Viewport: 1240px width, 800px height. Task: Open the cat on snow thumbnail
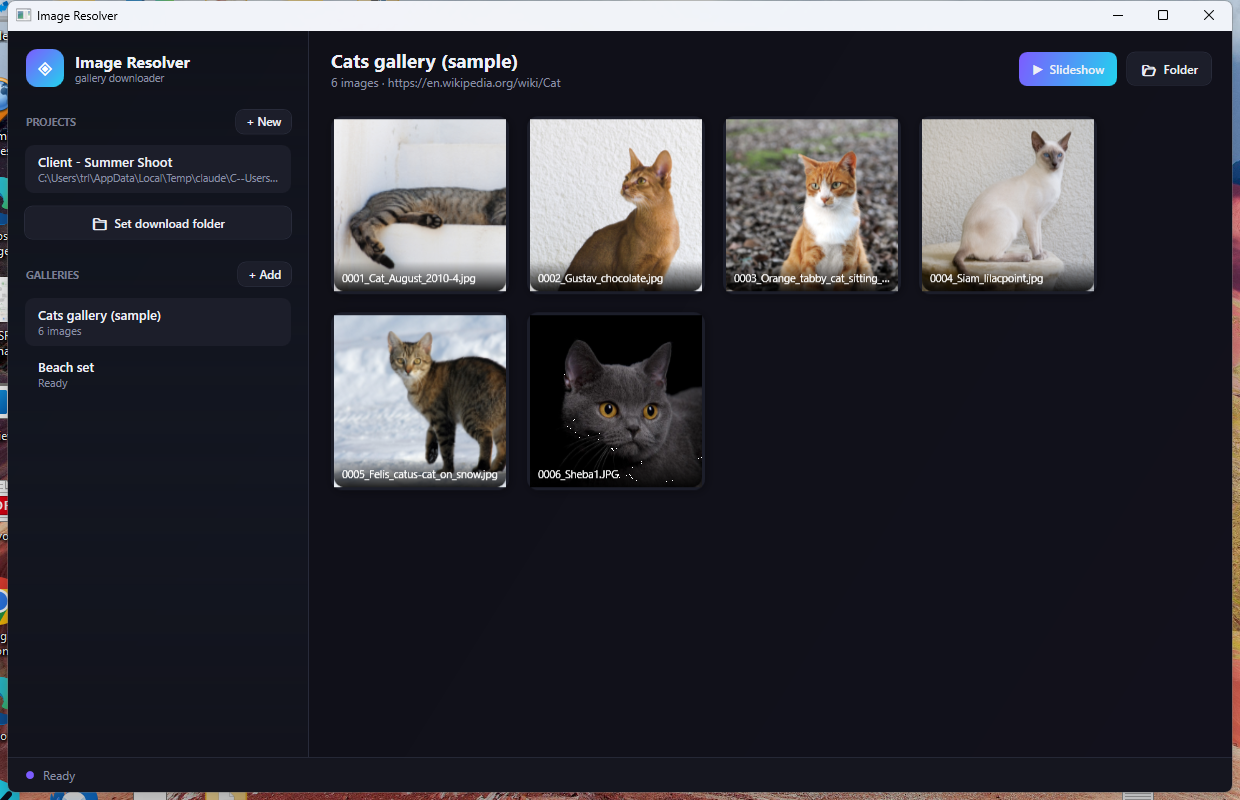coord(420,401)
